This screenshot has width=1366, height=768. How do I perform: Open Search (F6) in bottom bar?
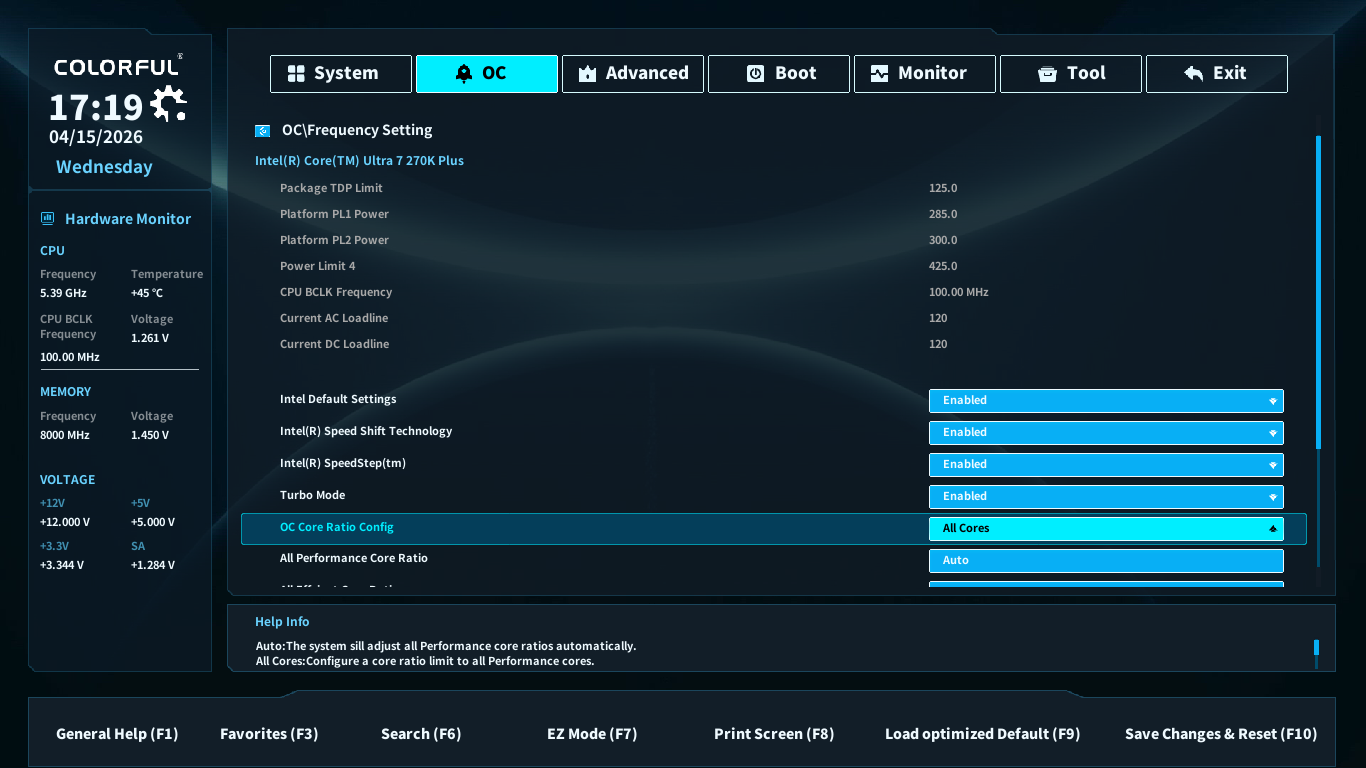[x=420, y=734]
